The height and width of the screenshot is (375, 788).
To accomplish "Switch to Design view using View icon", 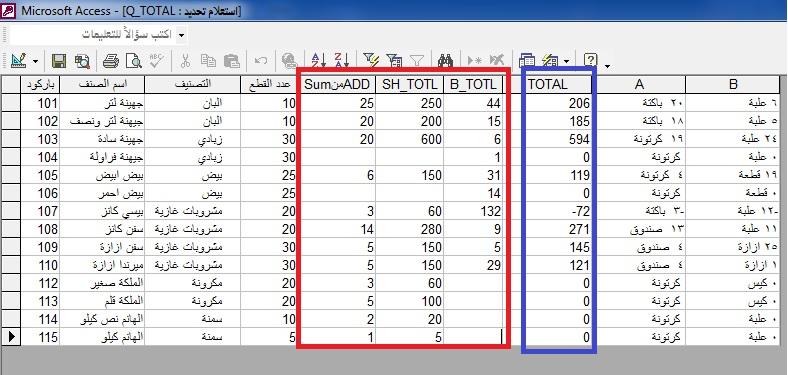I will [18, 61].
